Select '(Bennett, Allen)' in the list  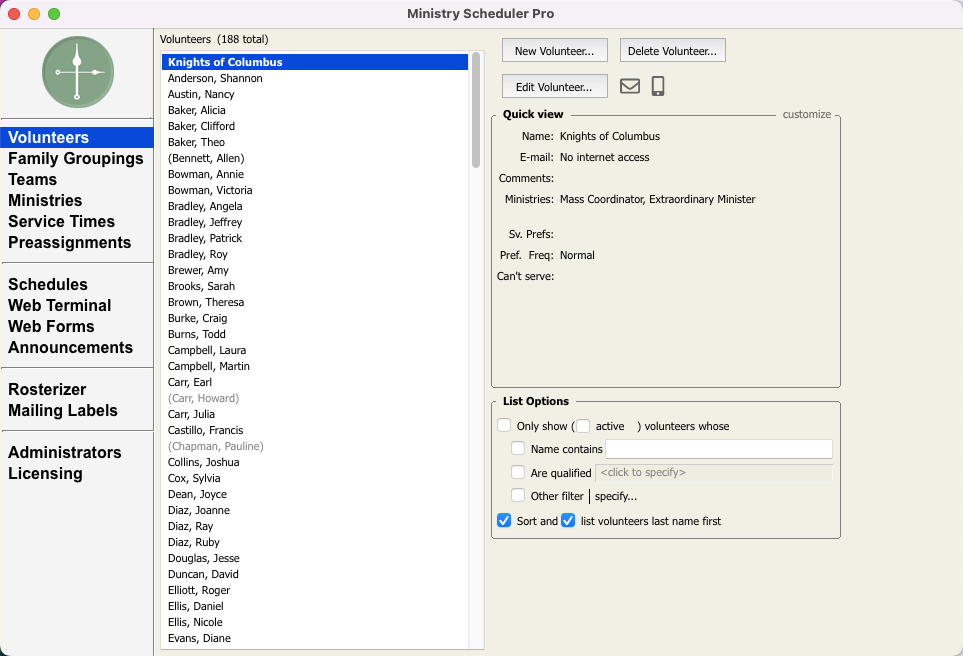[x=315, y=158]
